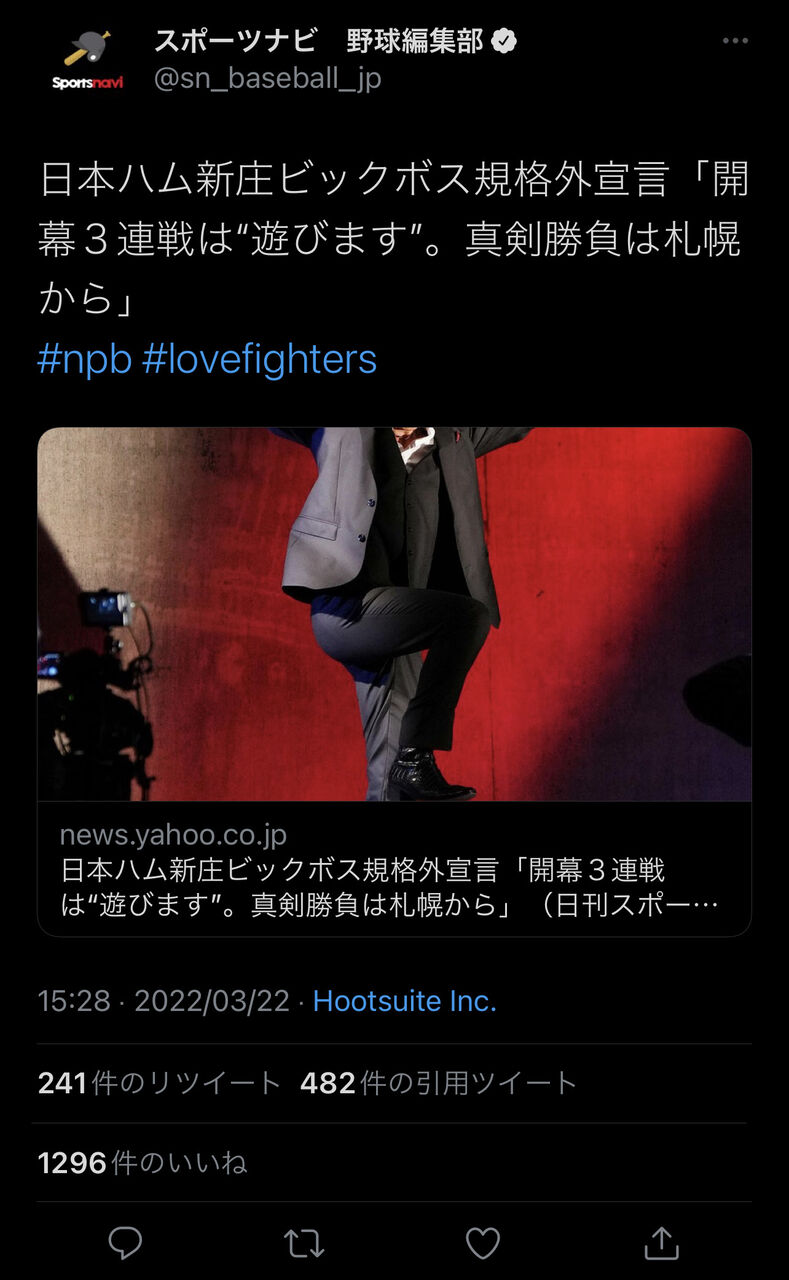Open the Sportsnavi profile avatar
The image size is (789, 1280).
pos(87,59)
